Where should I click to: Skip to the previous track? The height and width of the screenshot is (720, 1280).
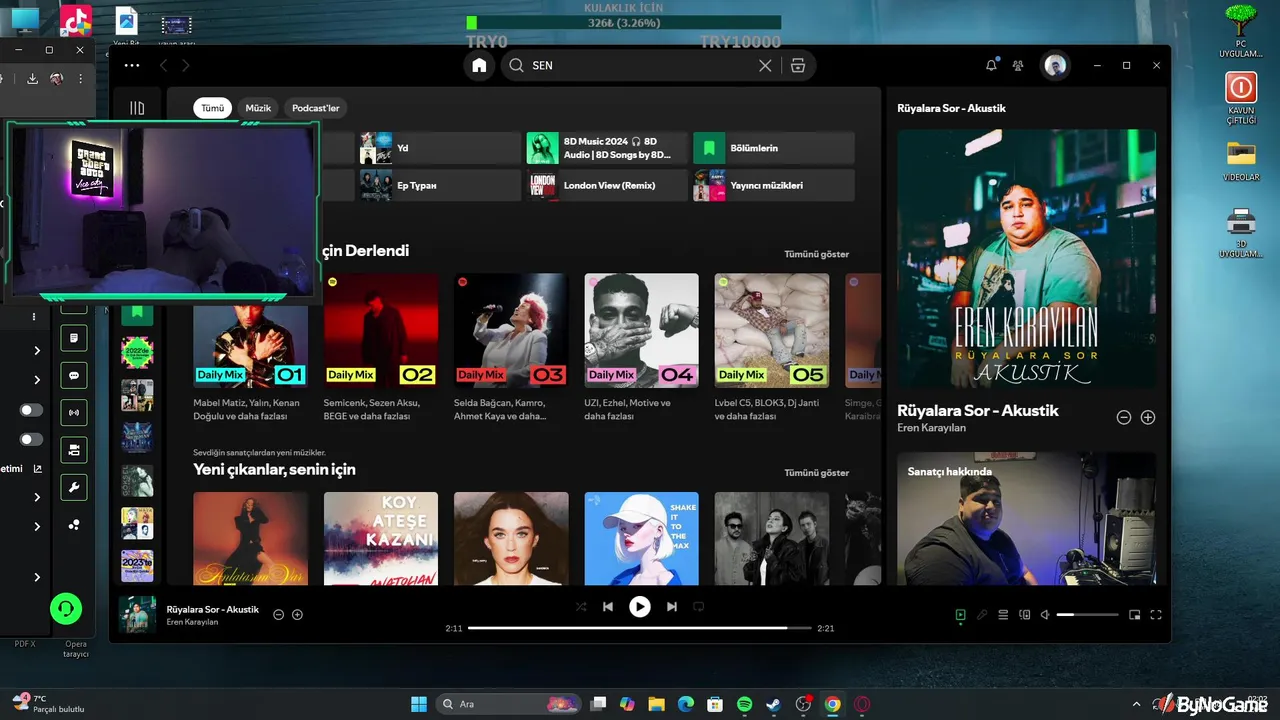click(x=608, y=606)
